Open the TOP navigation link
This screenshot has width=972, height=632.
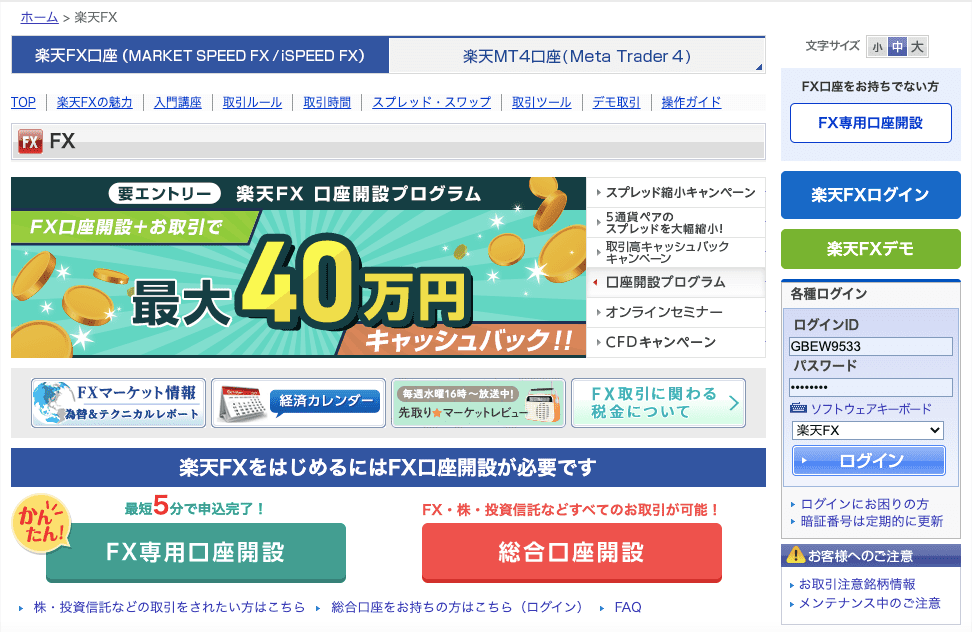24,102
